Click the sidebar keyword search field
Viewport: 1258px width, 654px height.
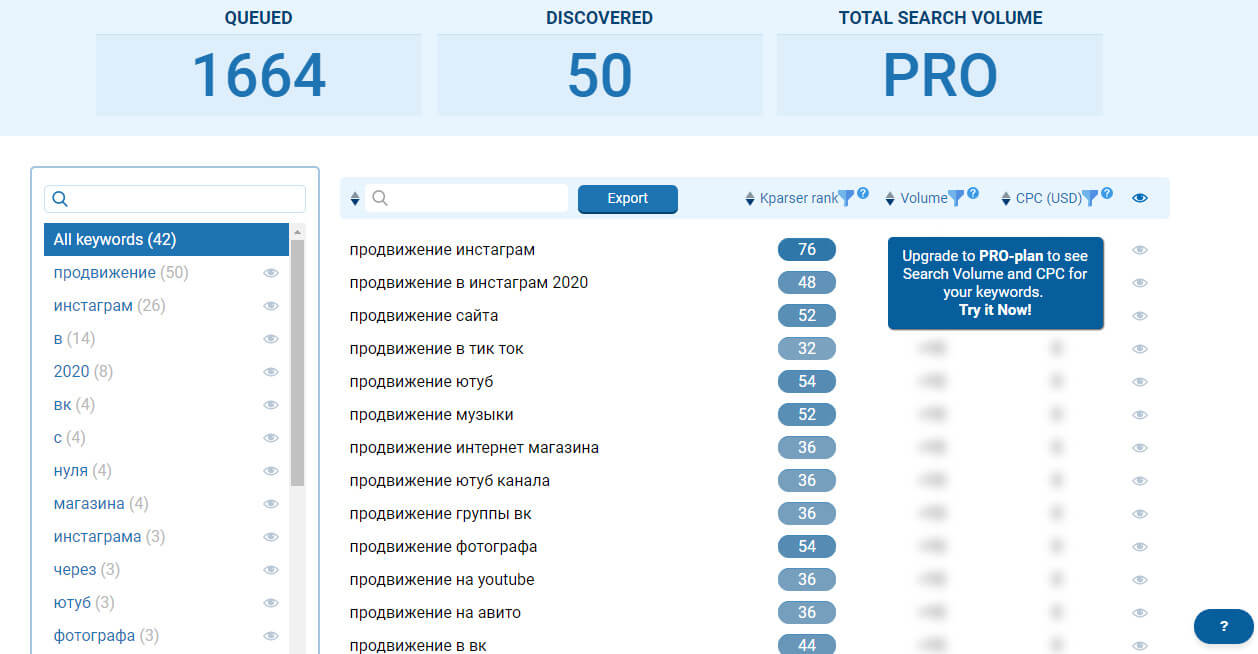click(x=175, y=199)
